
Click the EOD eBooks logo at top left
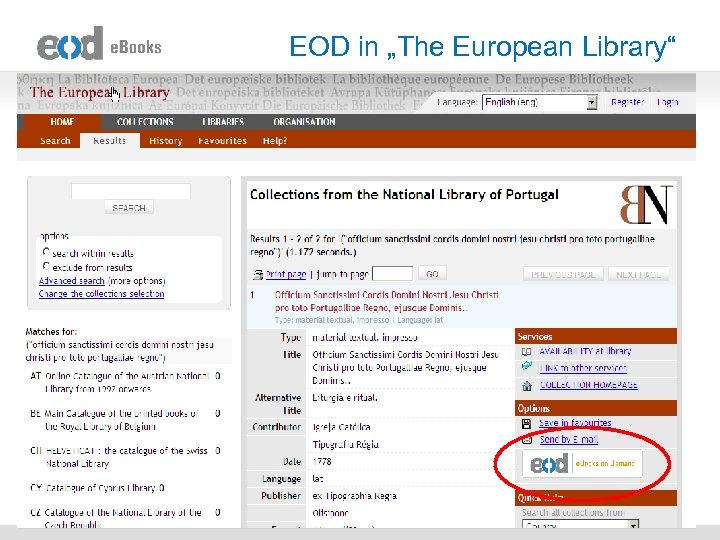[99, 44]
